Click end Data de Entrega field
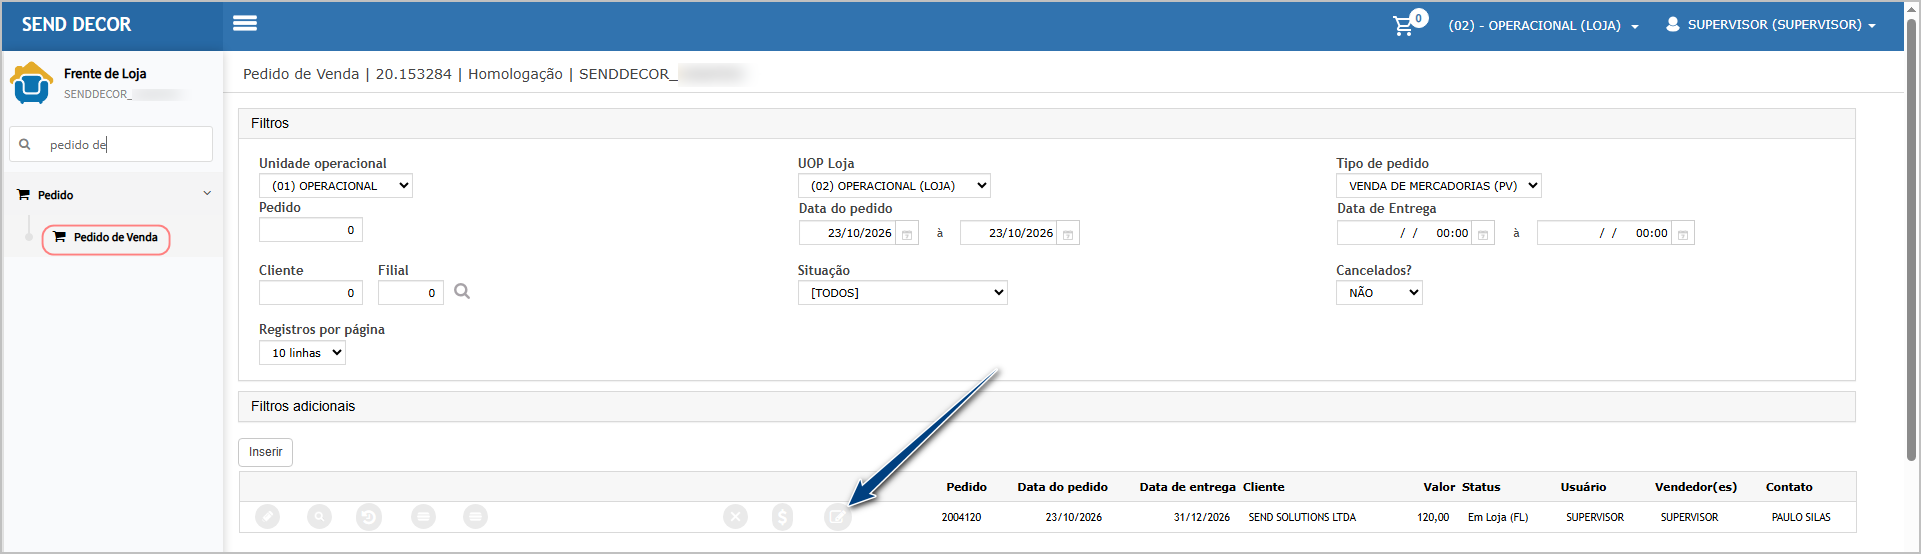 coord(1605,233)
